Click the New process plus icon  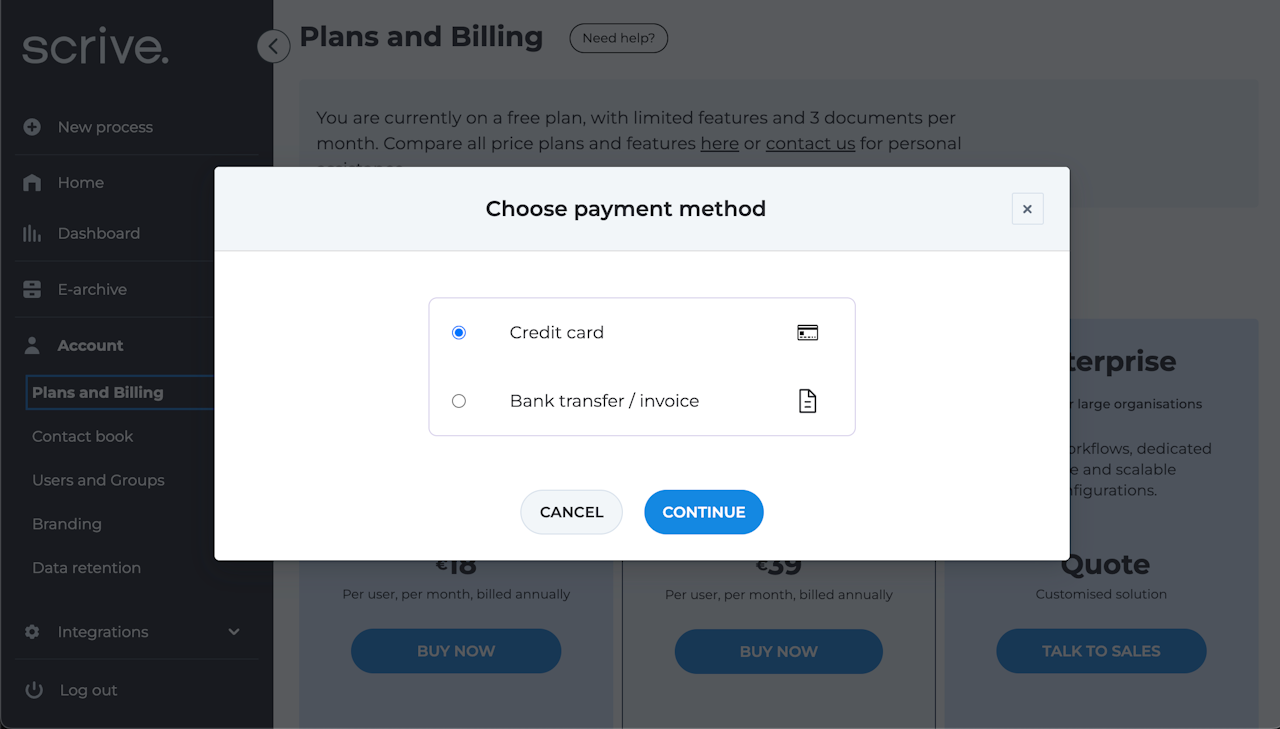[32, 127]
